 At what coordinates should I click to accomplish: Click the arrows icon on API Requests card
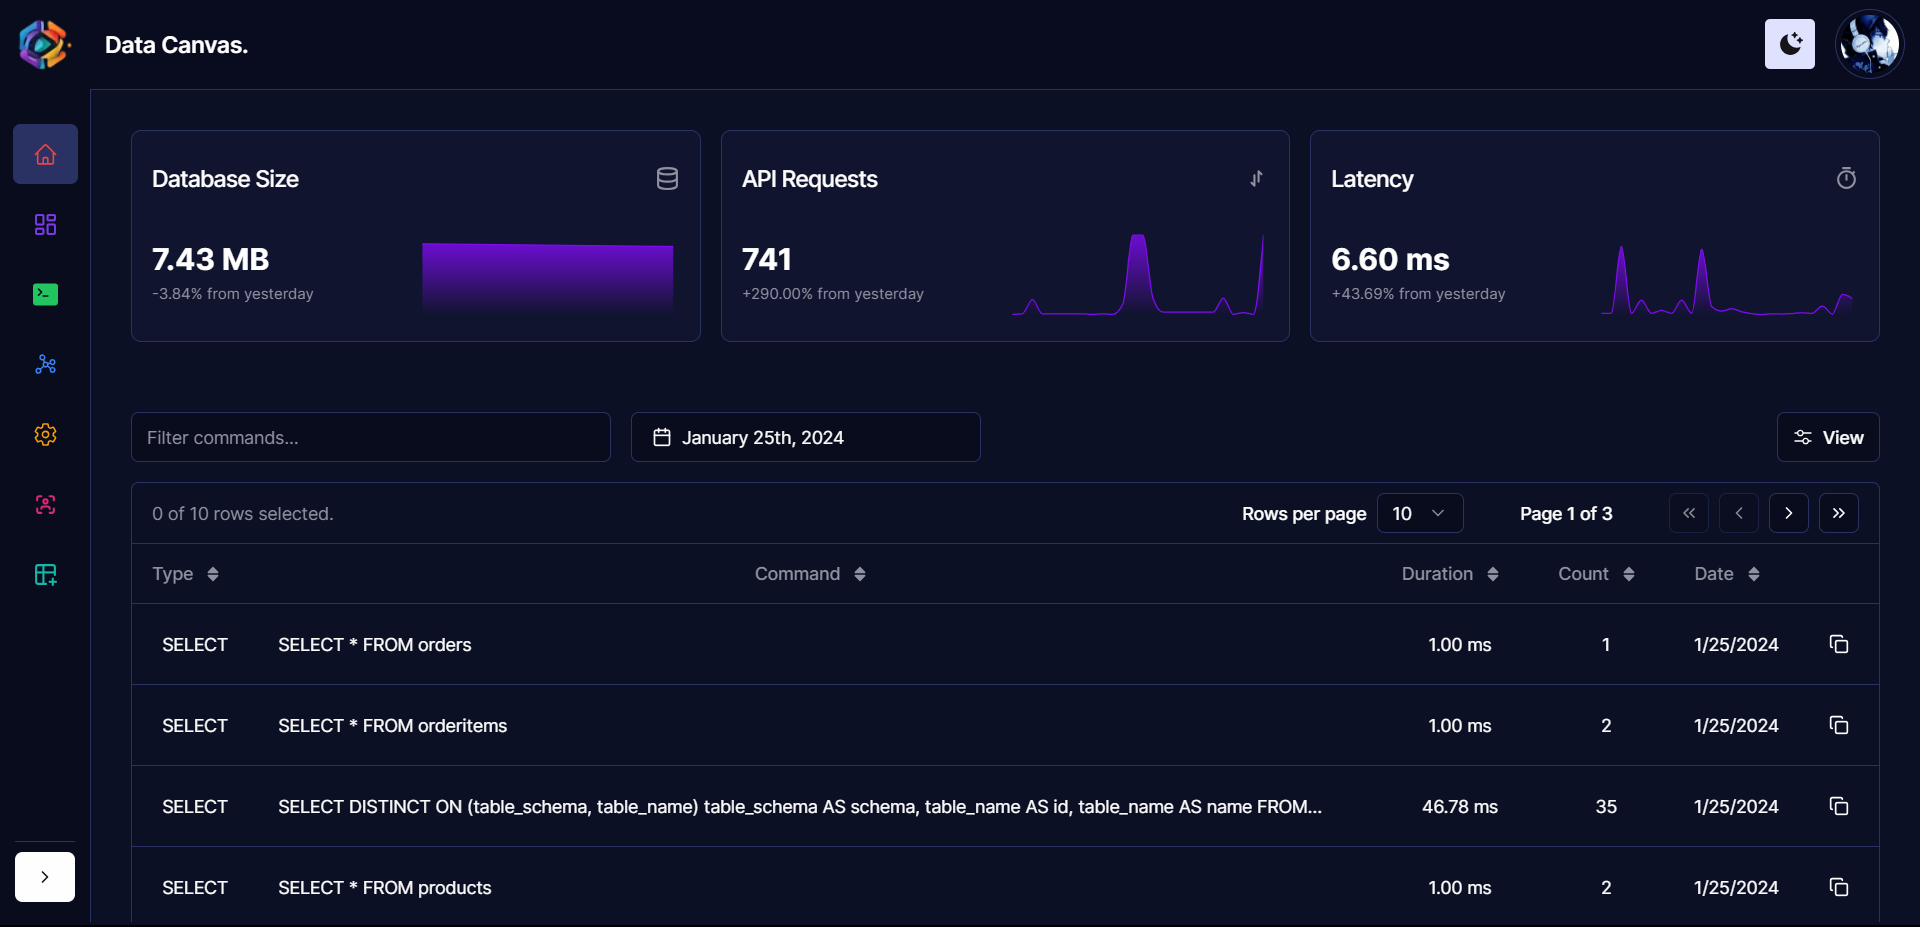pos(1256,179)
